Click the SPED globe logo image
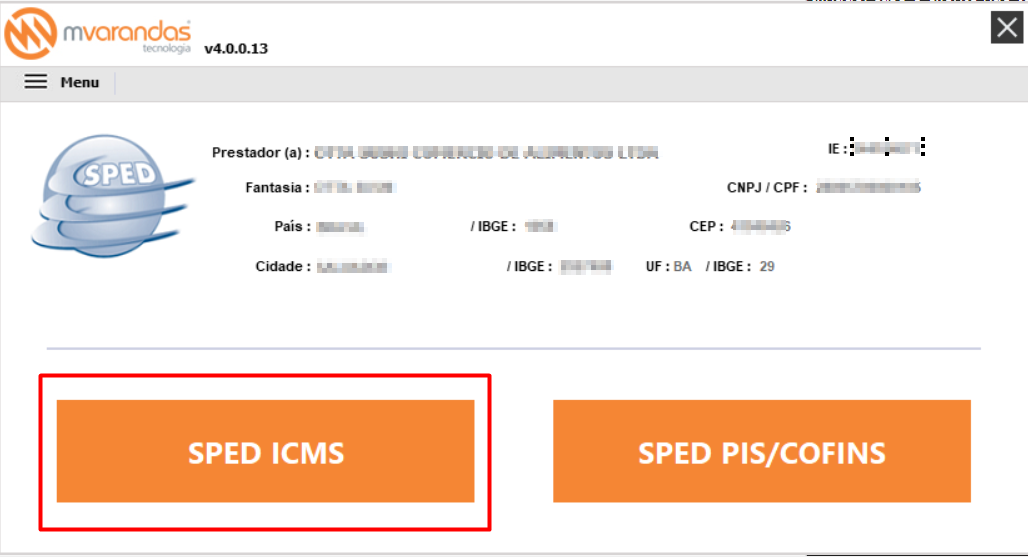The width and height of the screenshot is (1028, 557). [x=112, y=196]
